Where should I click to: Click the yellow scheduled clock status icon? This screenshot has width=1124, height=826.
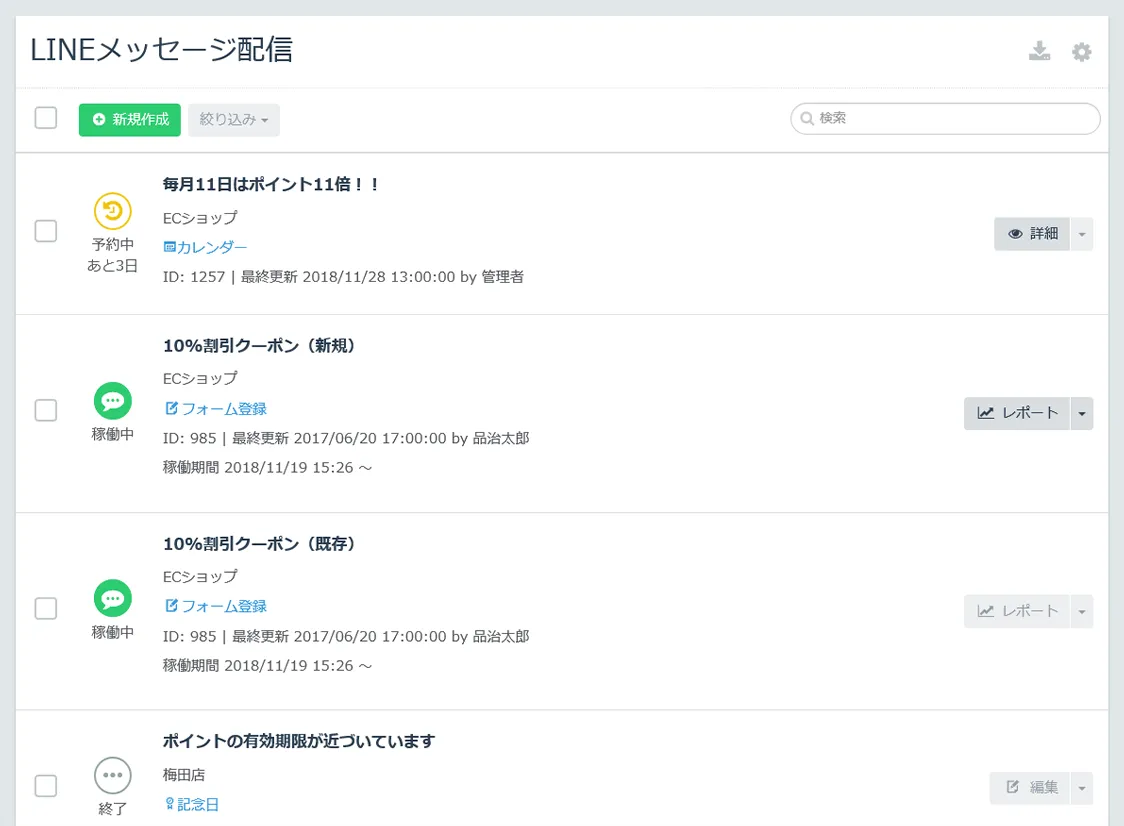click(113, 211)
